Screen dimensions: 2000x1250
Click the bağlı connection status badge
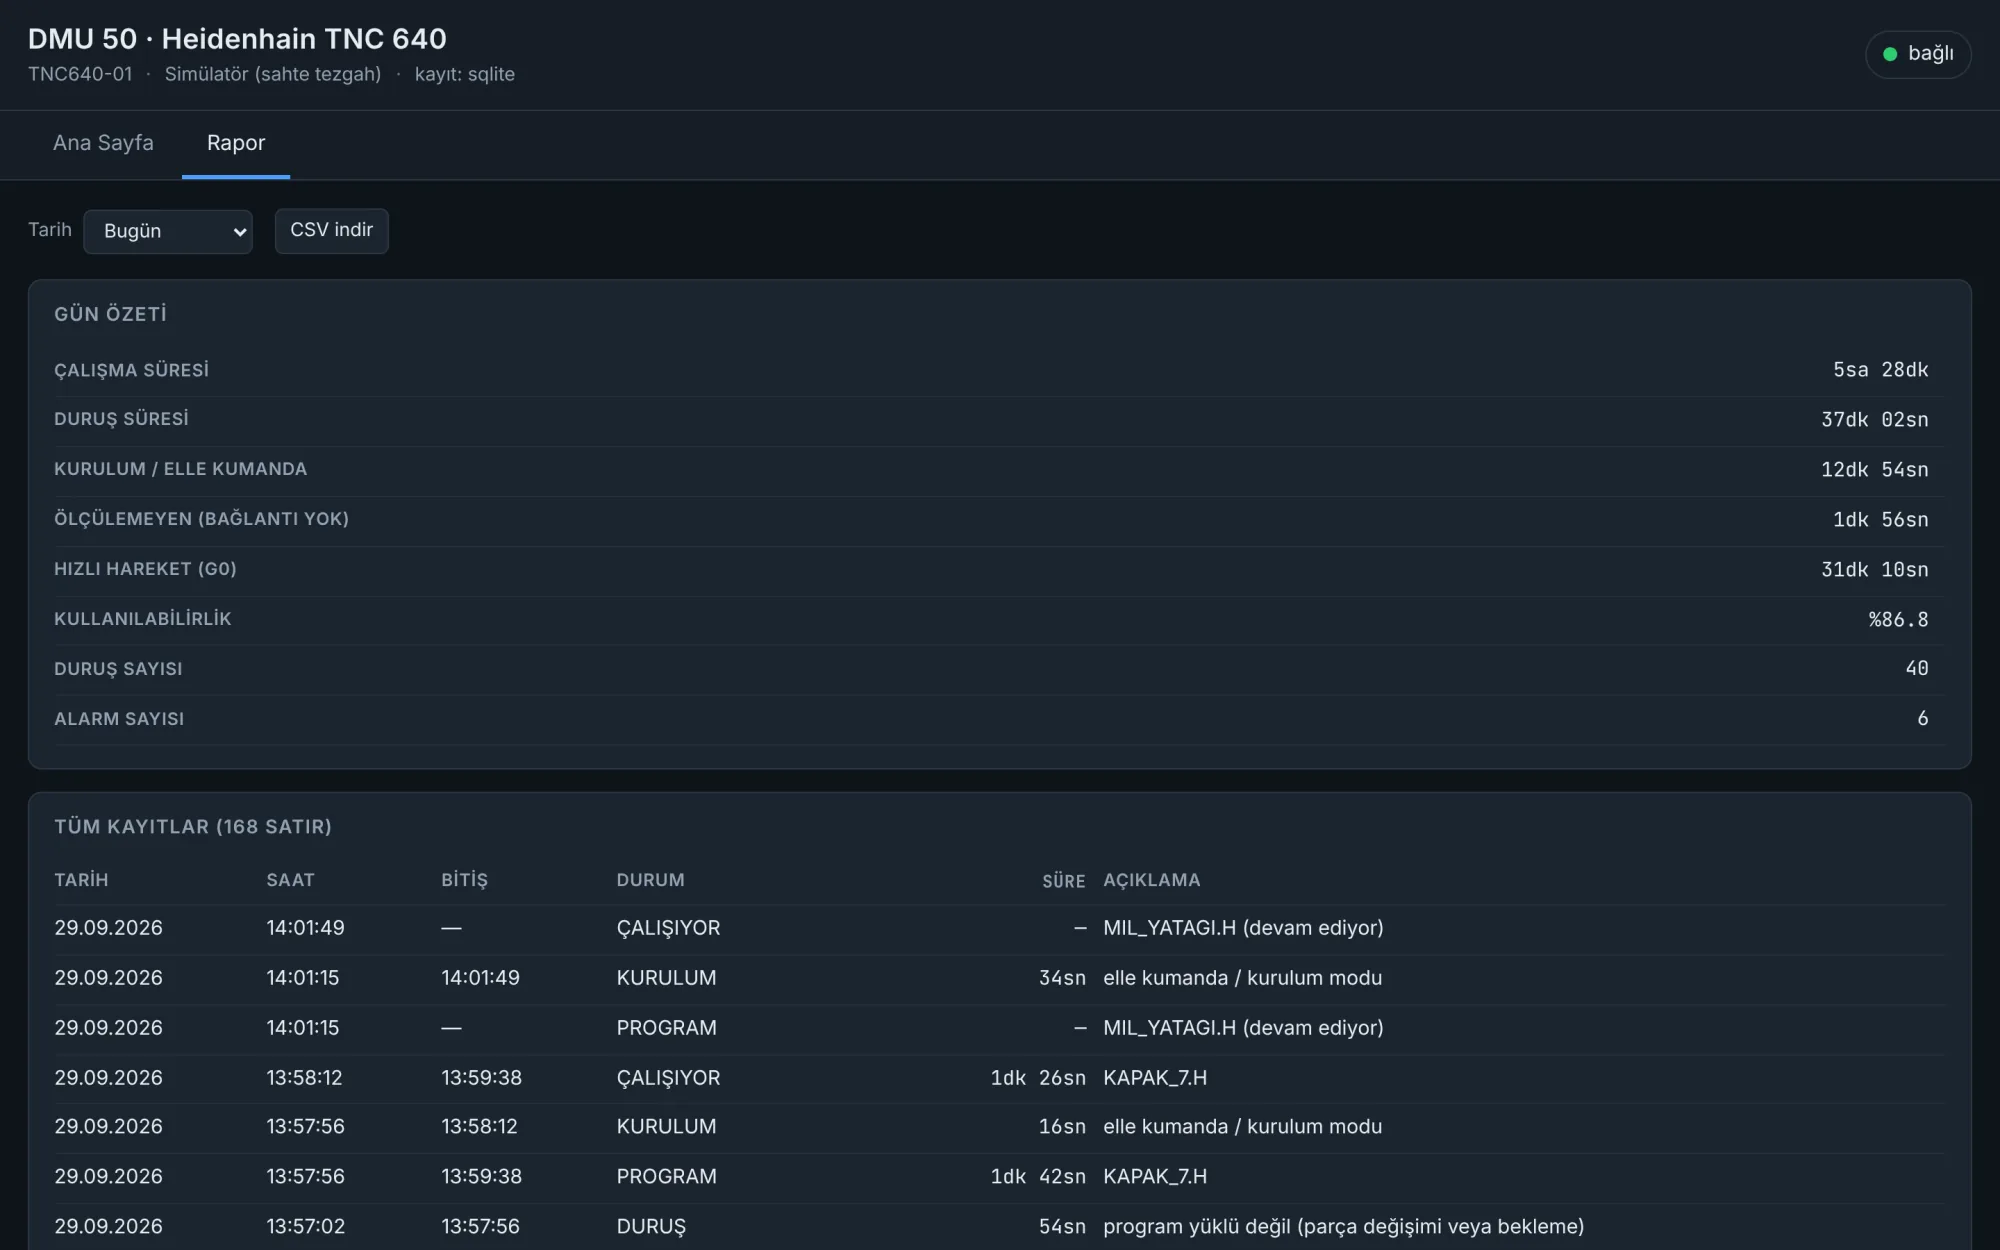coord(1917,54)
